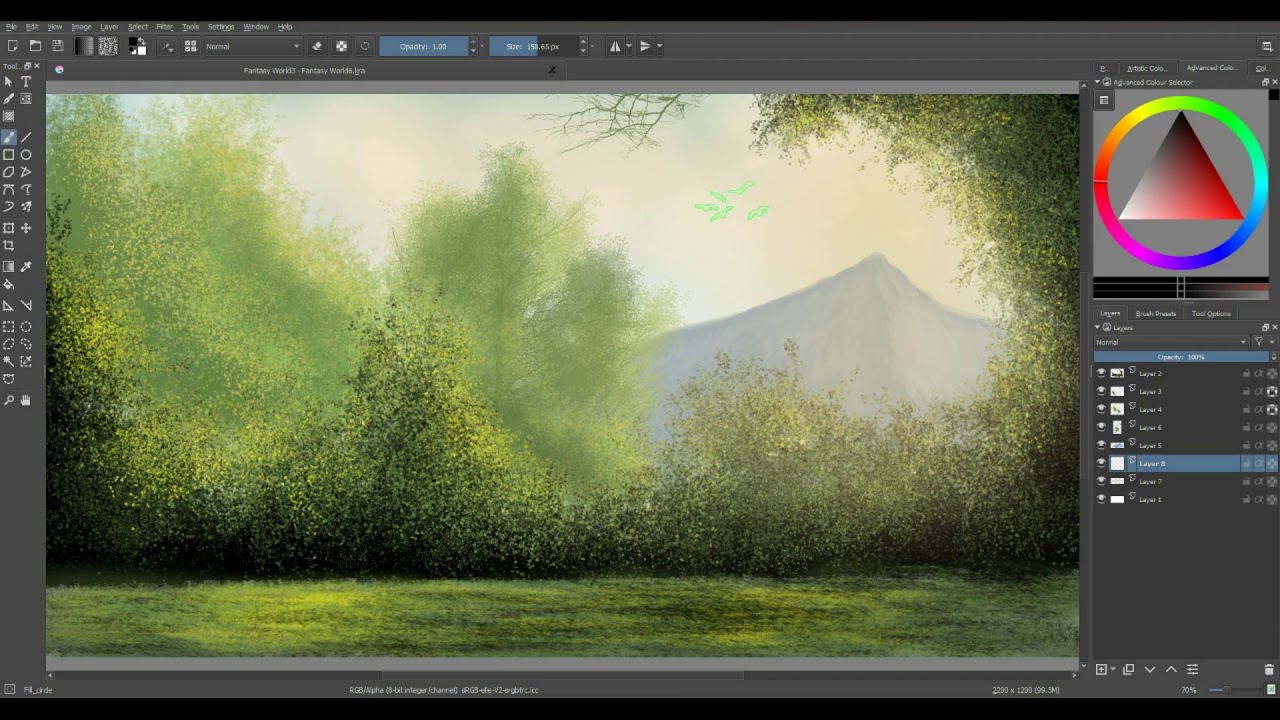1280x720 pixels.
Task: Close the Fantasy World6.kra document tab
Action: (552, 70)
